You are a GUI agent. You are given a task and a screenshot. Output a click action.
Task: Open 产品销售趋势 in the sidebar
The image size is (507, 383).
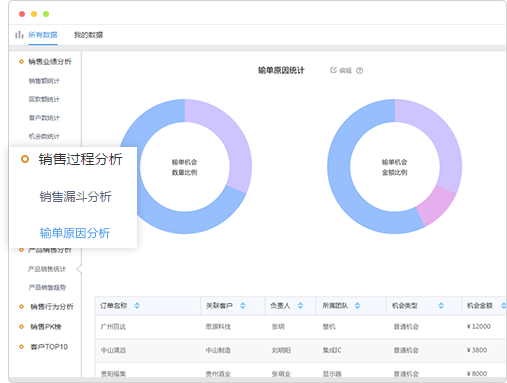pyautogui.click(x=47, y=287)
